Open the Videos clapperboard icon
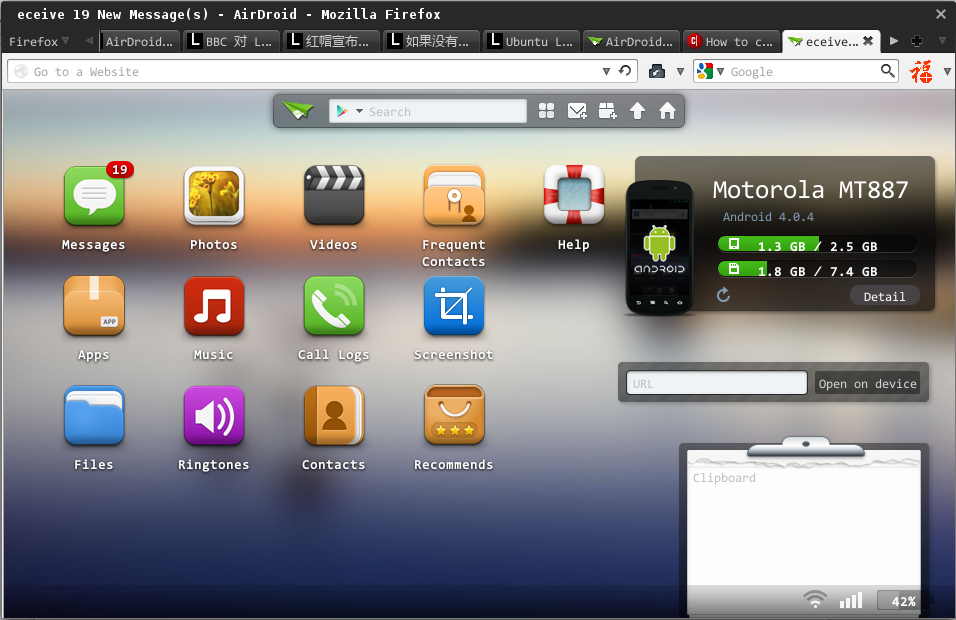 point(334,196)
